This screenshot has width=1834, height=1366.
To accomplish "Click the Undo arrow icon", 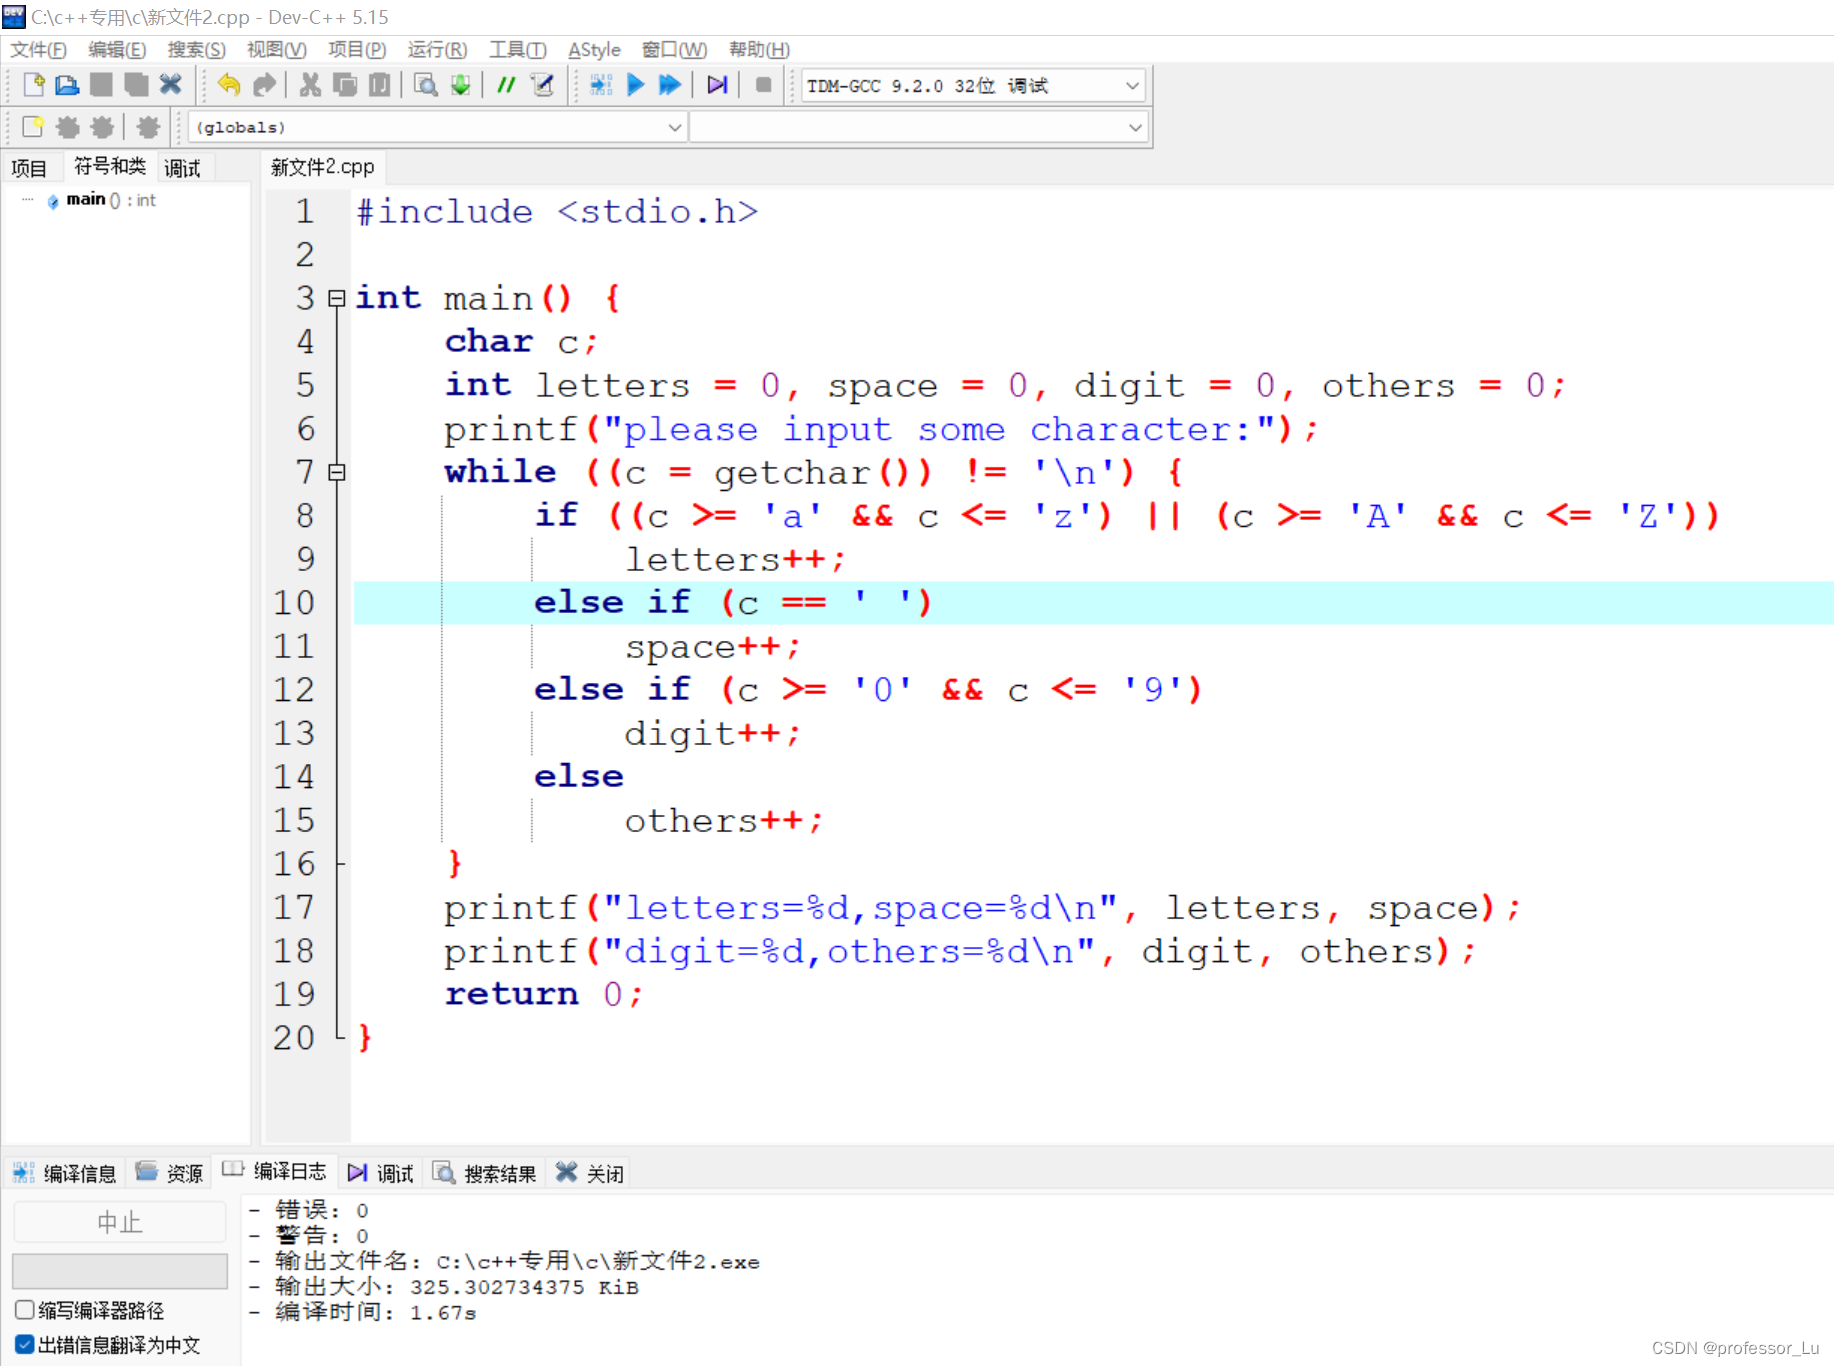I will (x=228, y=85).
